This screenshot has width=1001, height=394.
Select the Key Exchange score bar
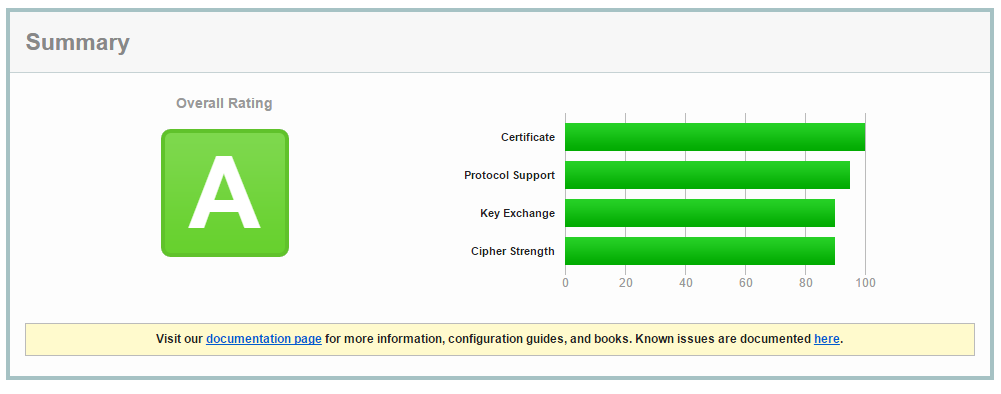click(x=700, y=213)
